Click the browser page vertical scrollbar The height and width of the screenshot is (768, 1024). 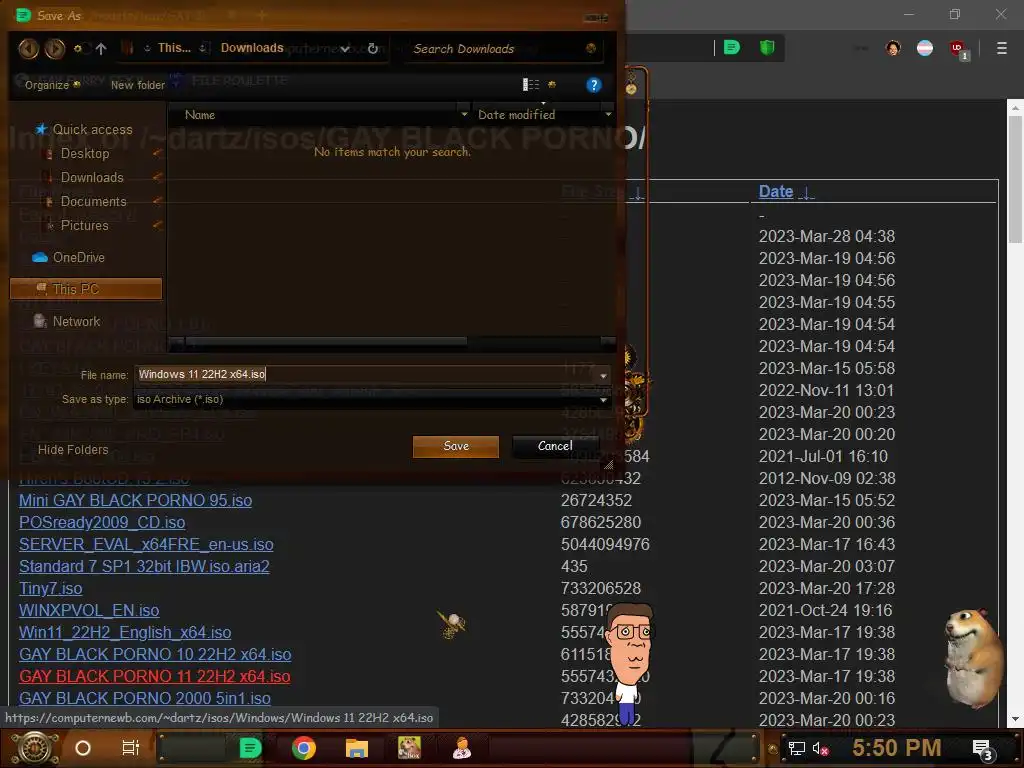point(1015,180)
